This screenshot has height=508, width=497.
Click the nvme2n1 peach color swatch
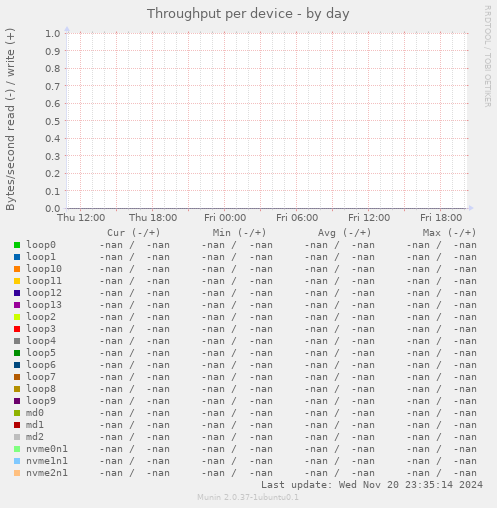point(17,473)
